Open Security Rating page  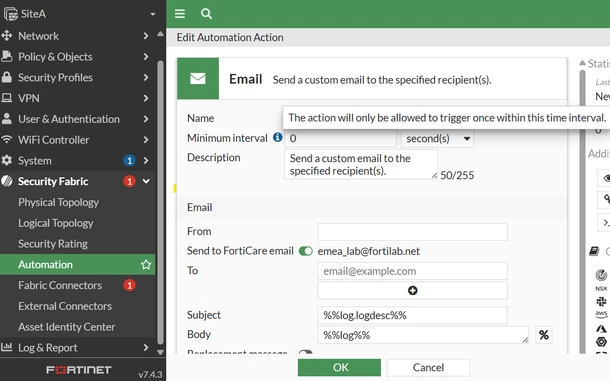pos(53,244)
